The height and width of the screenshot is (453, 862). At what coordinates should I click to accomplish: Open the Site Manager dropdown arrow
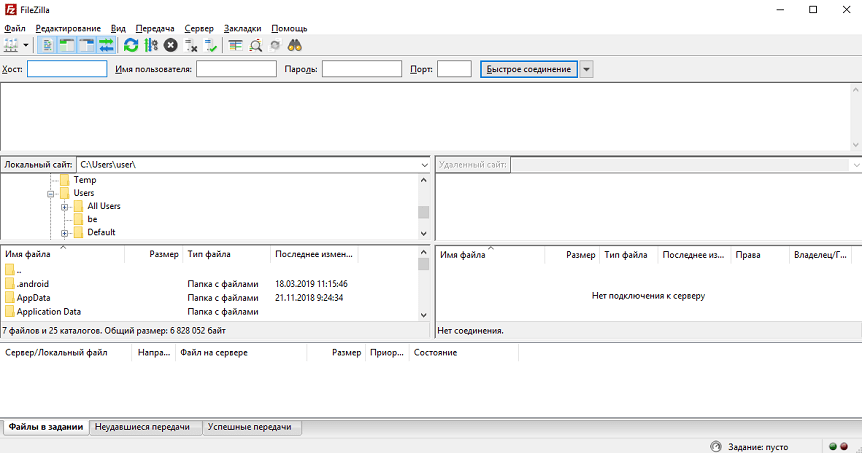point(26,45)
